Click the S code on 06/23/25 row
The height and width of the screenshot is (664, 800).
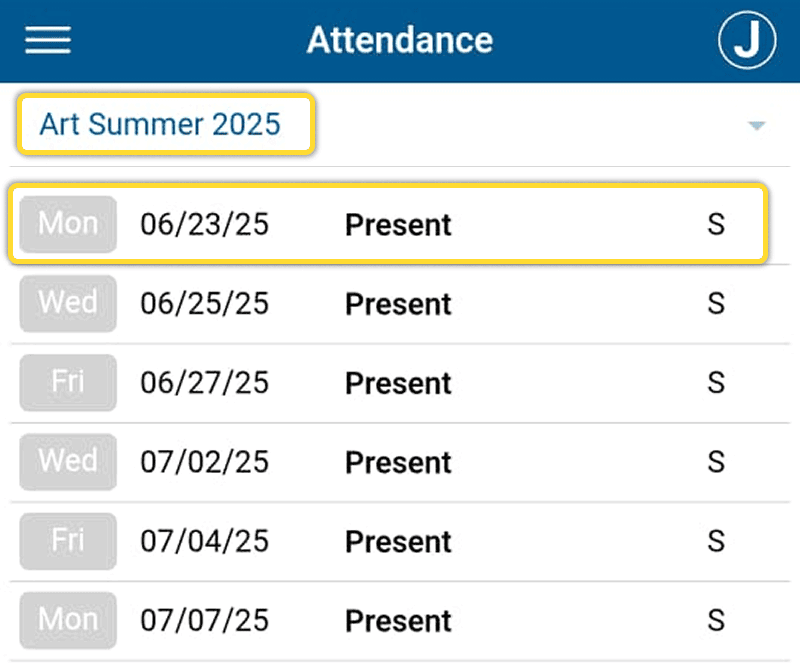tap(715, 224)
